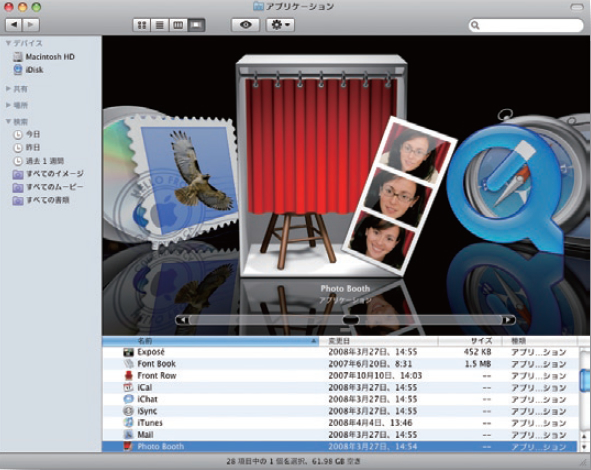The height and width of the screenshot is (470, 591).
Task: Collapse the デバイス section
Action: 8,43
